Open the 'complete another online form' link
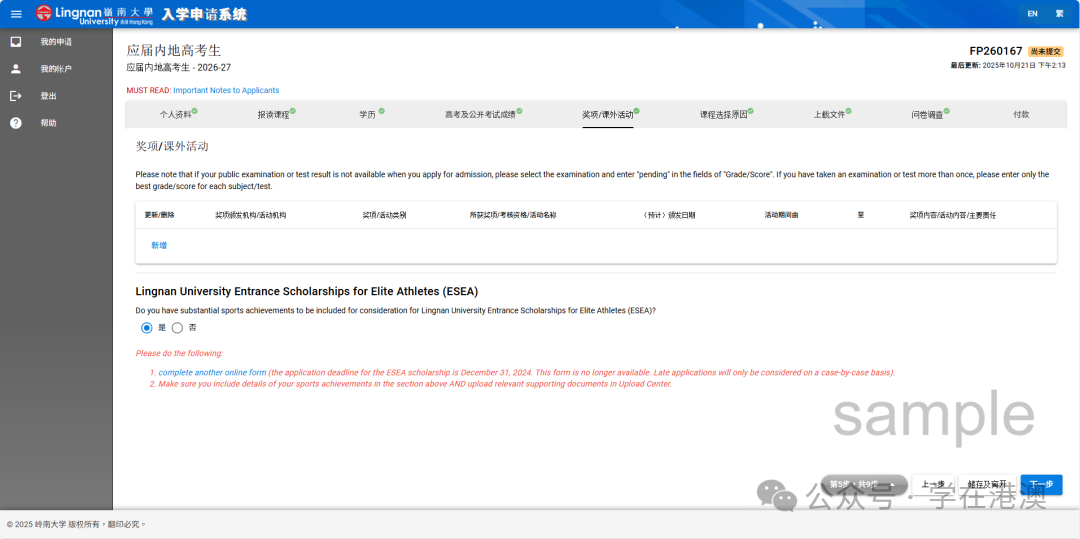The height and width of the screenshot is (539, 1080). (212, 373)
